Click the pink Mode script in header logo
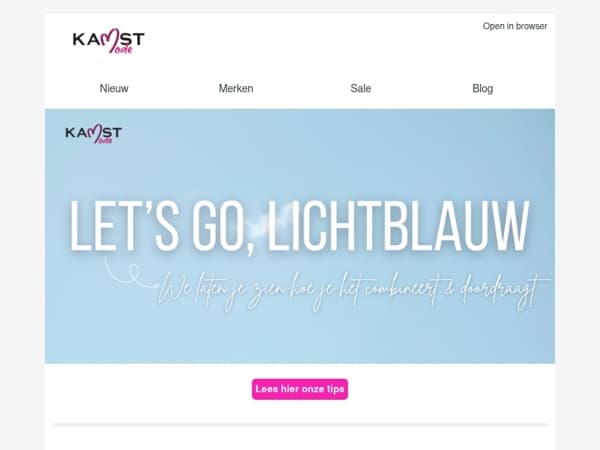The height and width of the screenshot is (450, 600). coord(122,50)
